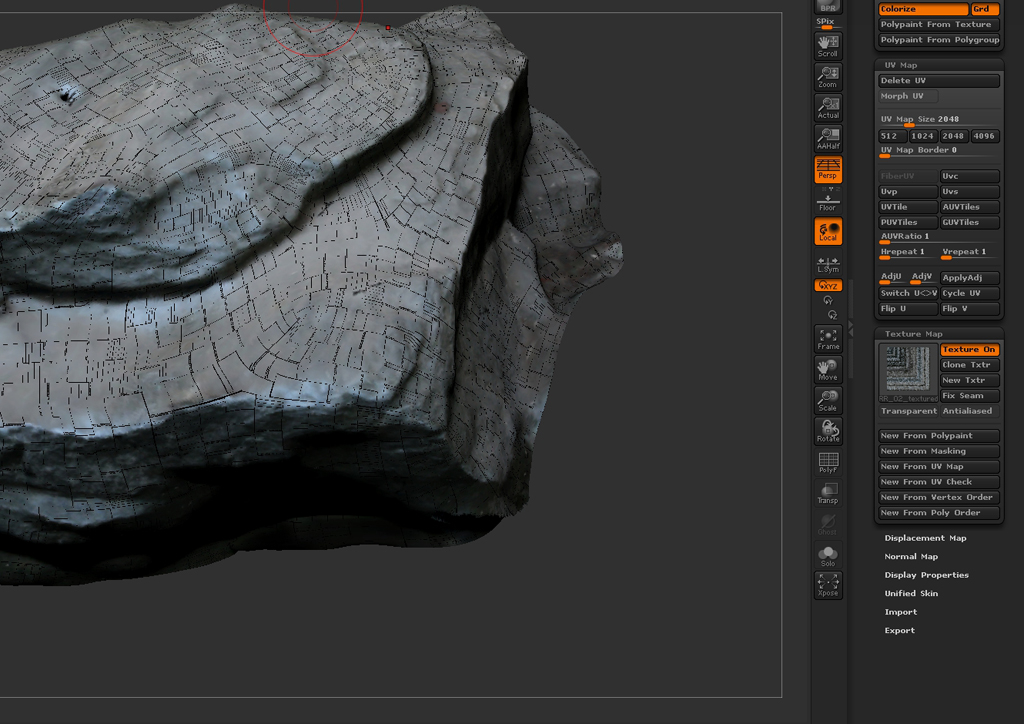Image resolution: width=1024 pixels, height=724 pixels.
Task: Select the Move view icon
Action: [x=828, y=370]
